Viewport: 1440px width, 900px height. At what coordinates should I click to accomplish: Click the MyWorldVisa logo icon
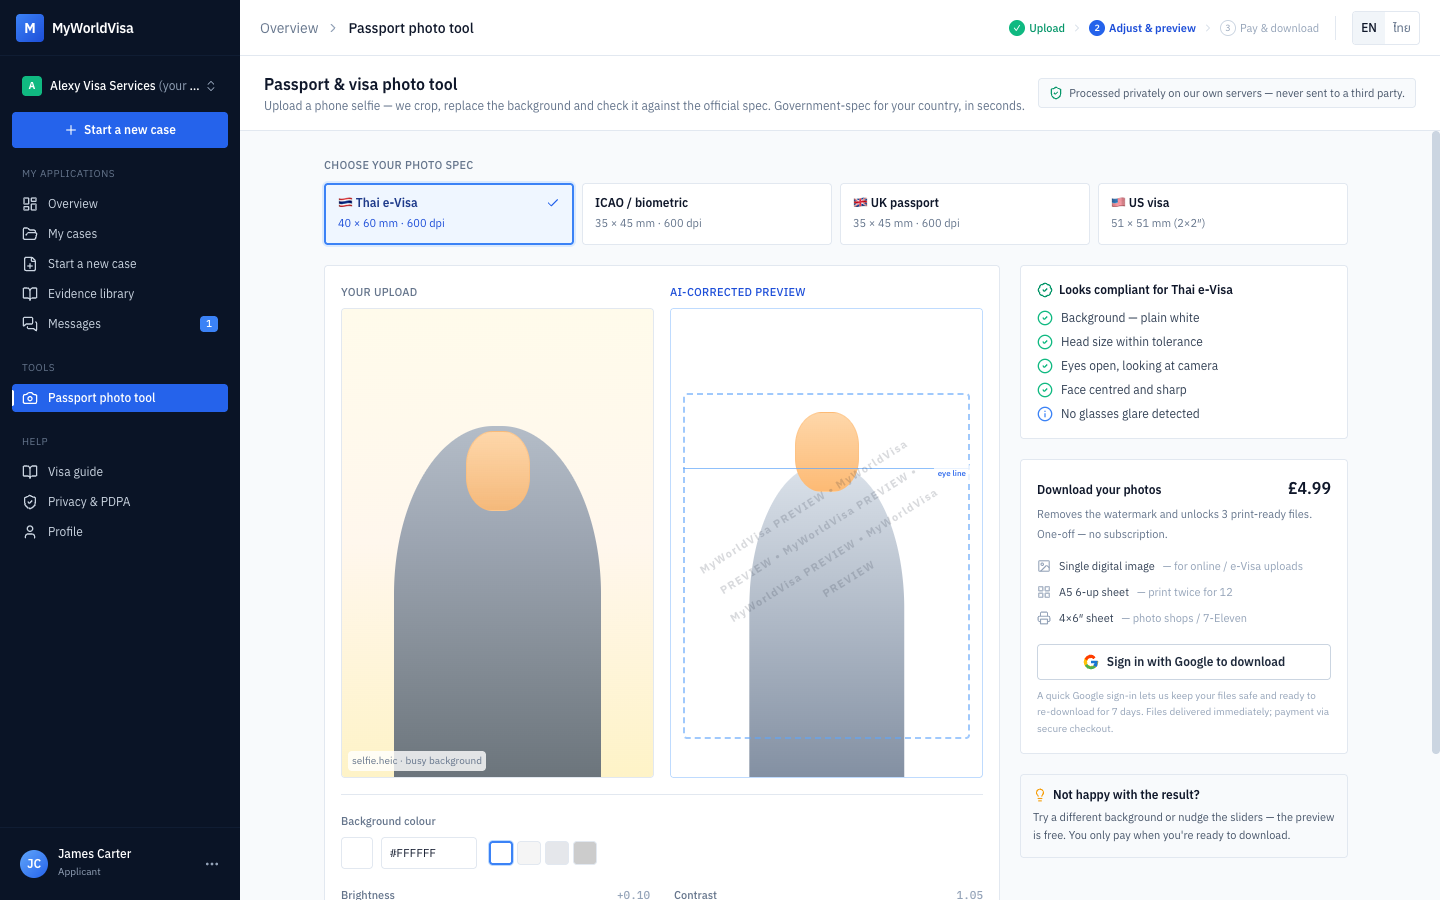pyautogui.click(x=30, y=28)
